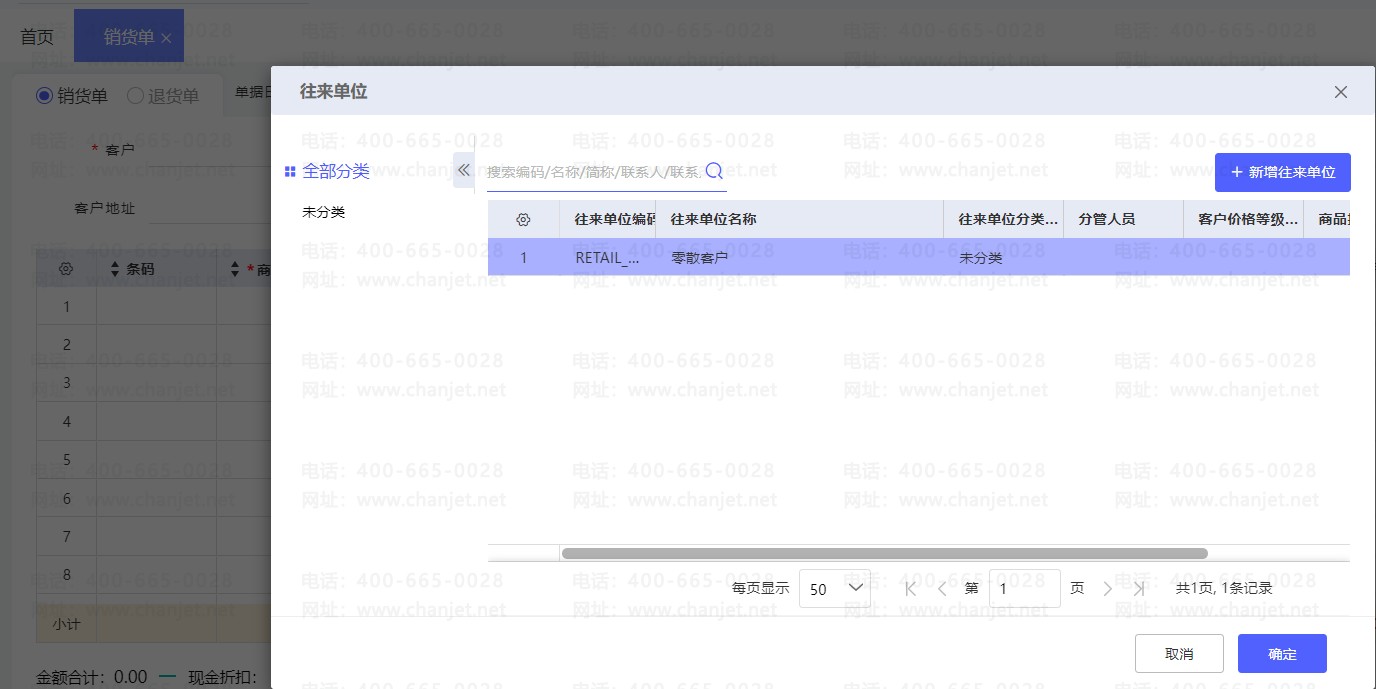Click the 确定 button
The image size is (1376, 689).
coord(1282,654)
